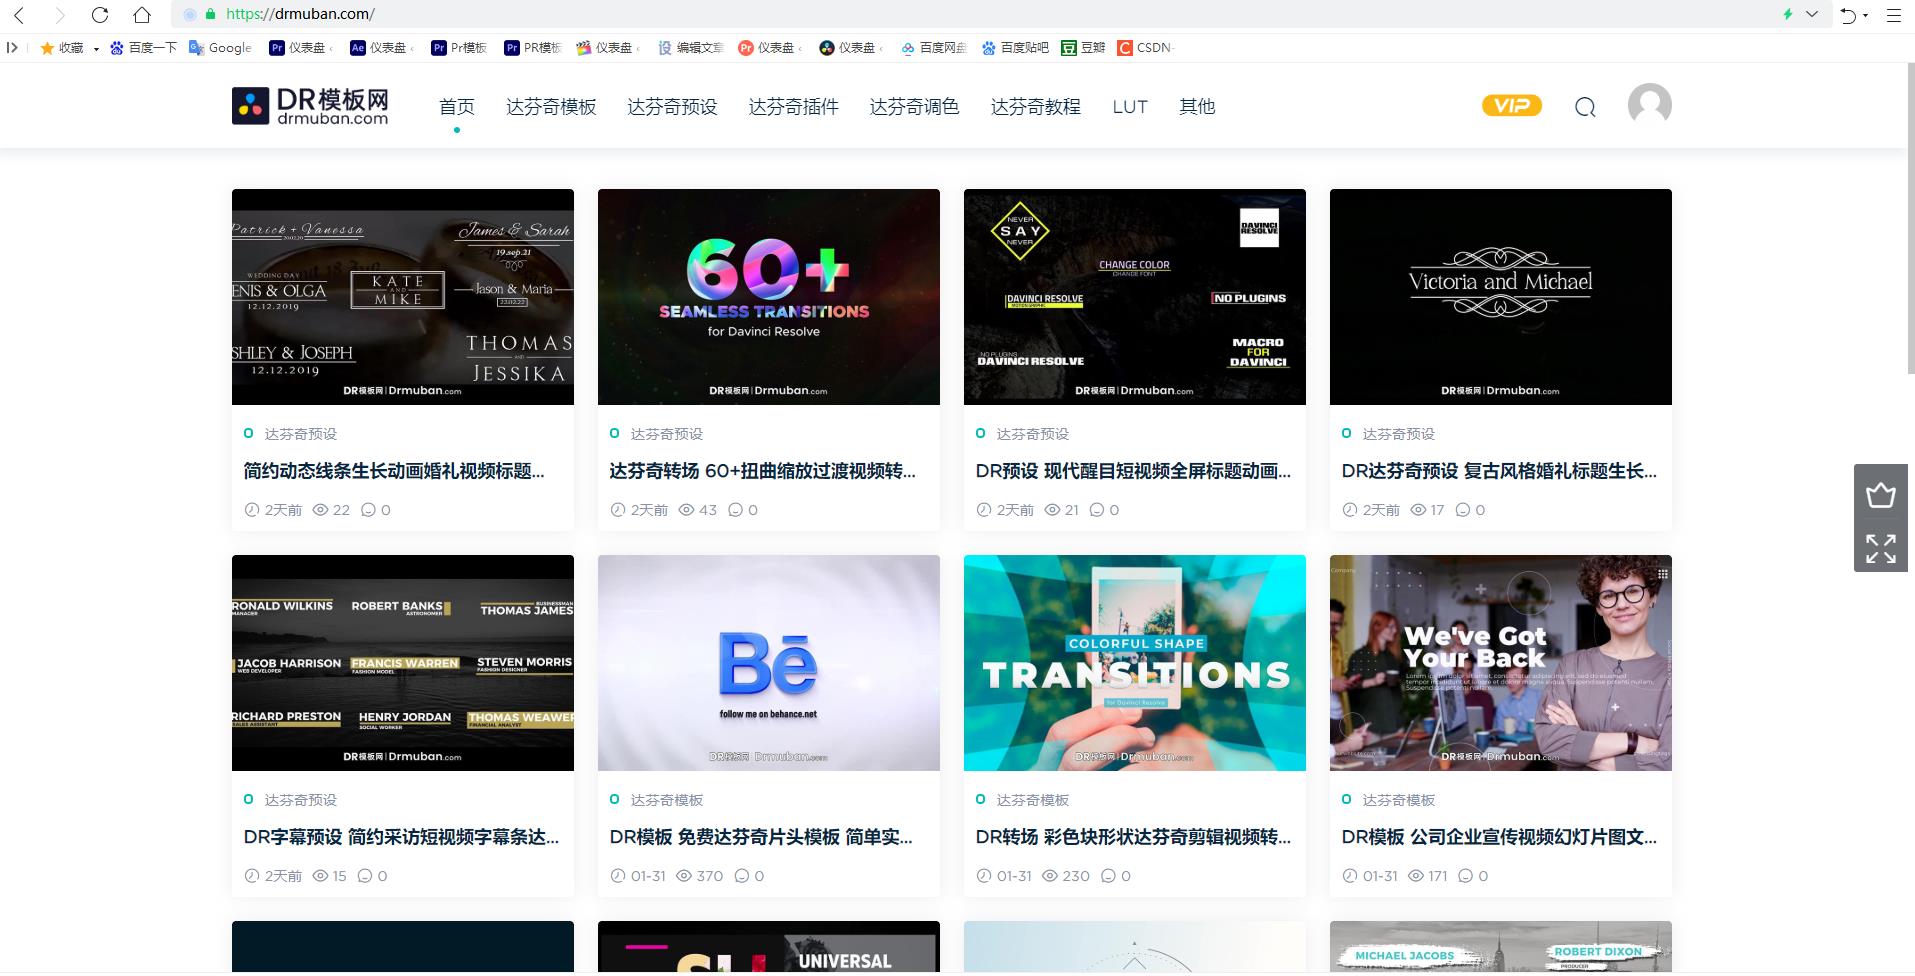Click the VIP button in the header
The image size is (1915, 976).
1511,104
